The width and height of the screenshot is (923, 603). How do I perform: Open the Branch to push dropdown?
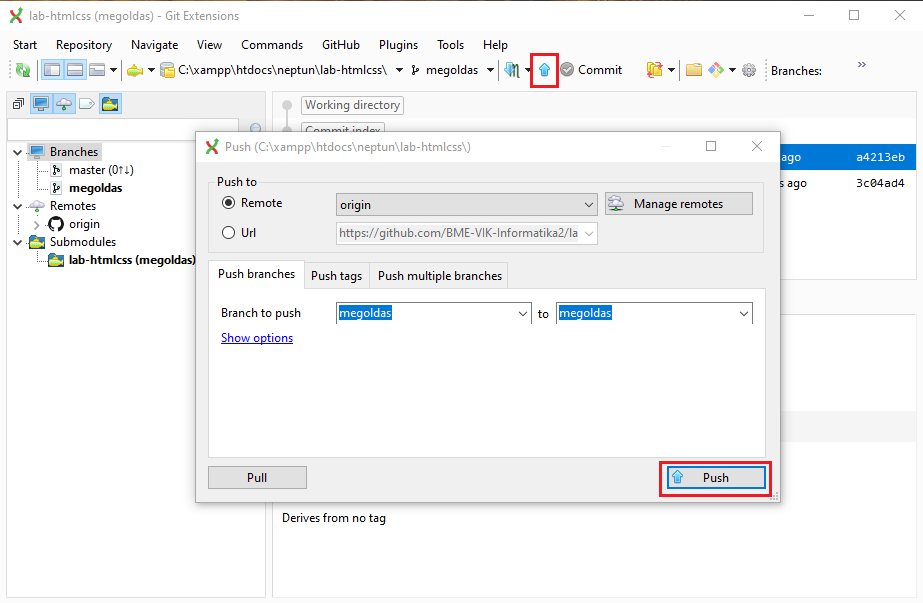tap(523, 314)
